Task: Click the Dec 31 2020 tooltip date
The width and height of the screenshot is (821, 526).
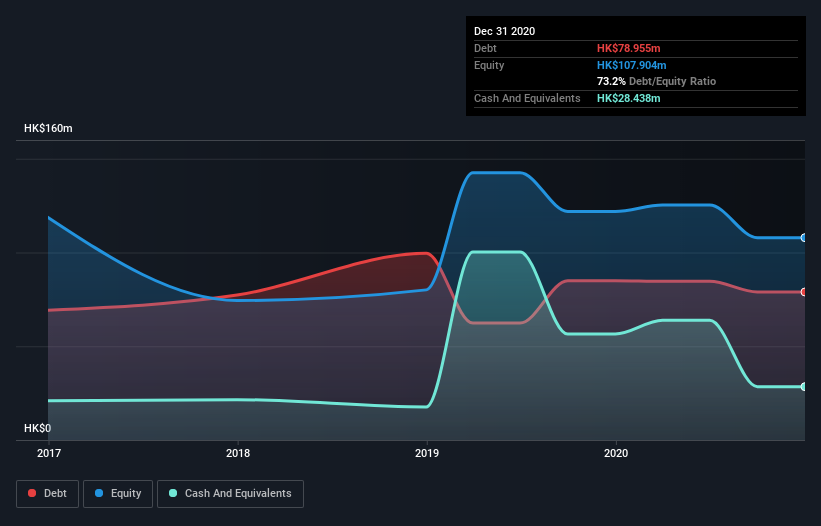Action: tap(504, 31)
